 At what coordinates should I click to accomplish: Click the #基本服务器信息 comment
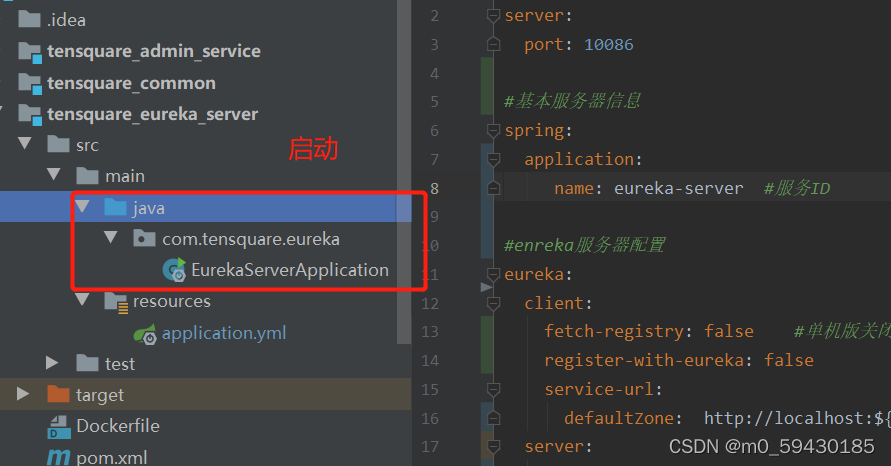(x=572, y=101)
